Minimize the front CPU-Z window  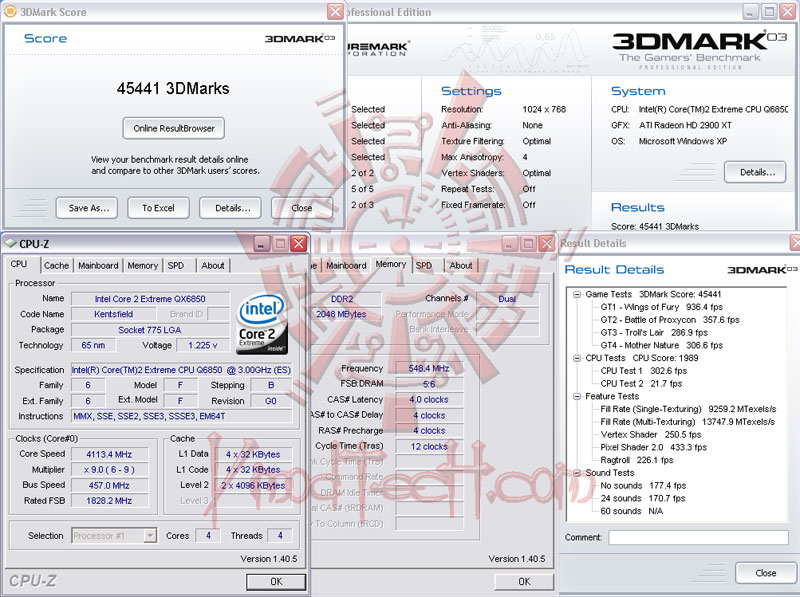pyautogui.click(x=262, y=244)
